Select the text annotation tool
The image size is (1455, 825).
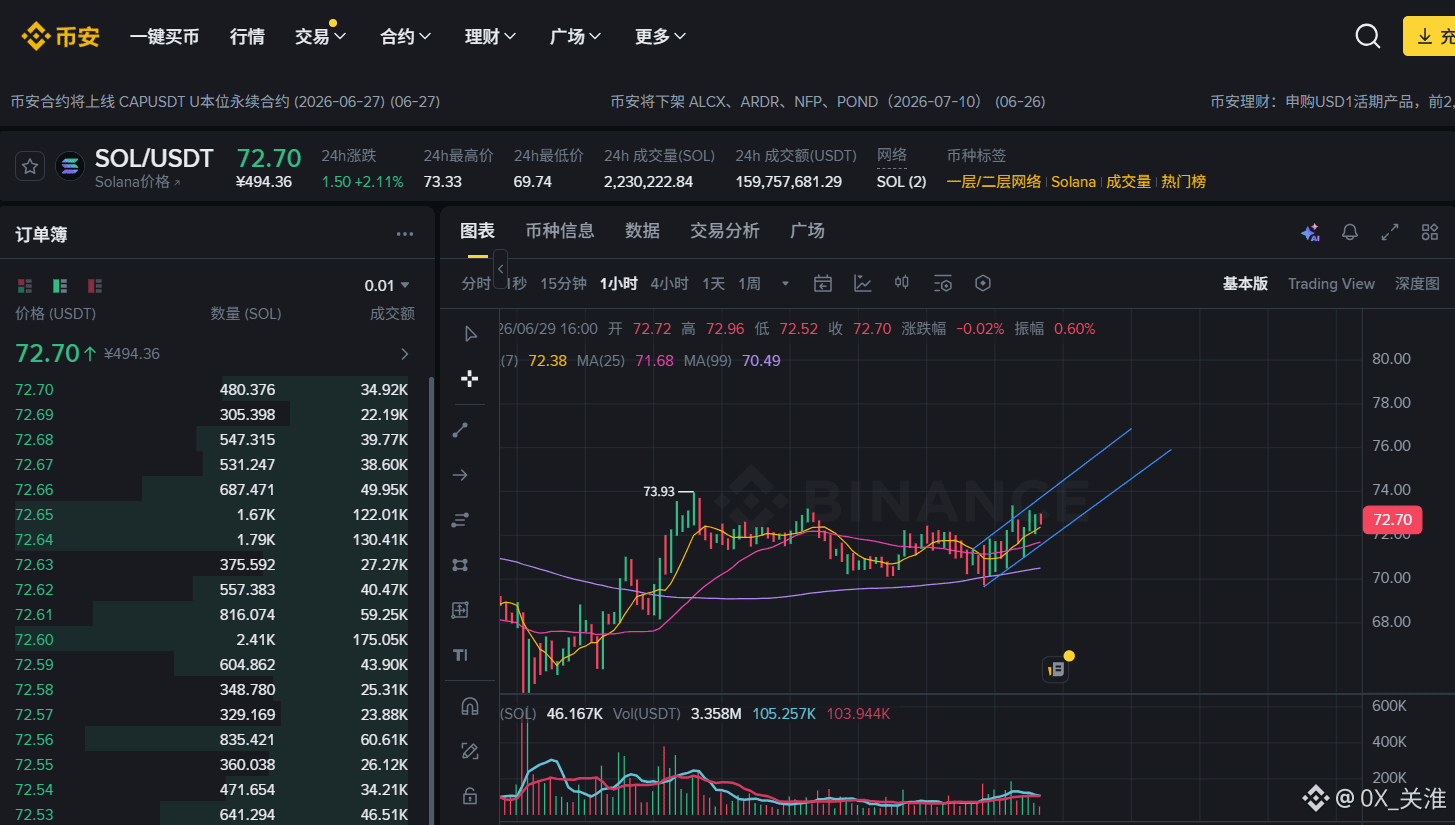[x=460, y=655]
